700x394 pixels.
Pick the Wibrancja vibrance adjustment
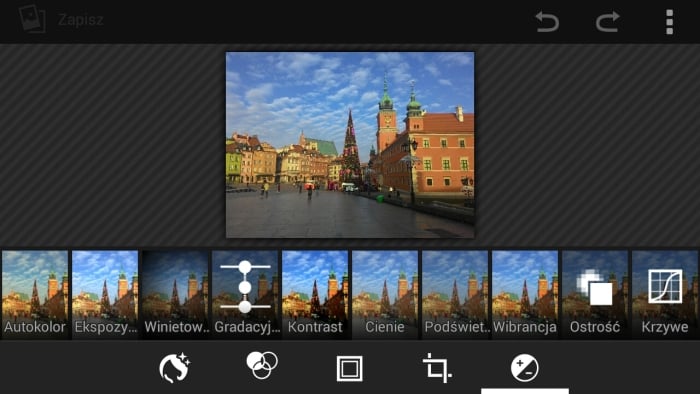(x=525, y=294)
